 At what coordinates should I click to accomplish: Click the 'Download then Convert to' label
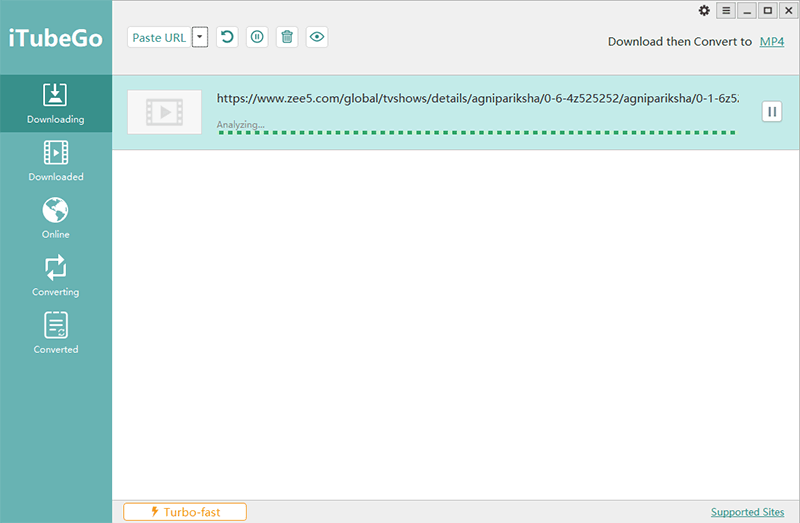tap(680, 42)
